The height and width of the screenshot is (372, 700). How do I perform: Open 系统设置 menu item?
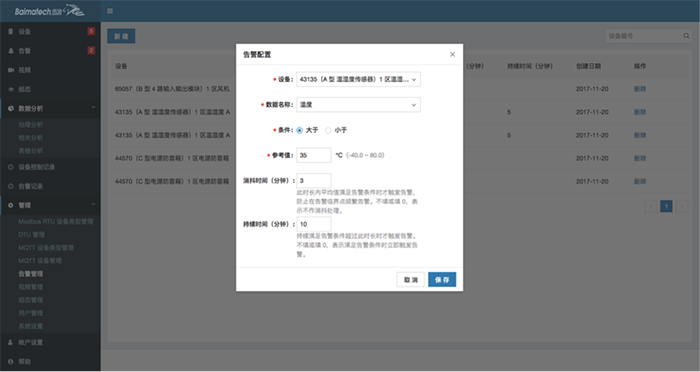(31, 326)
